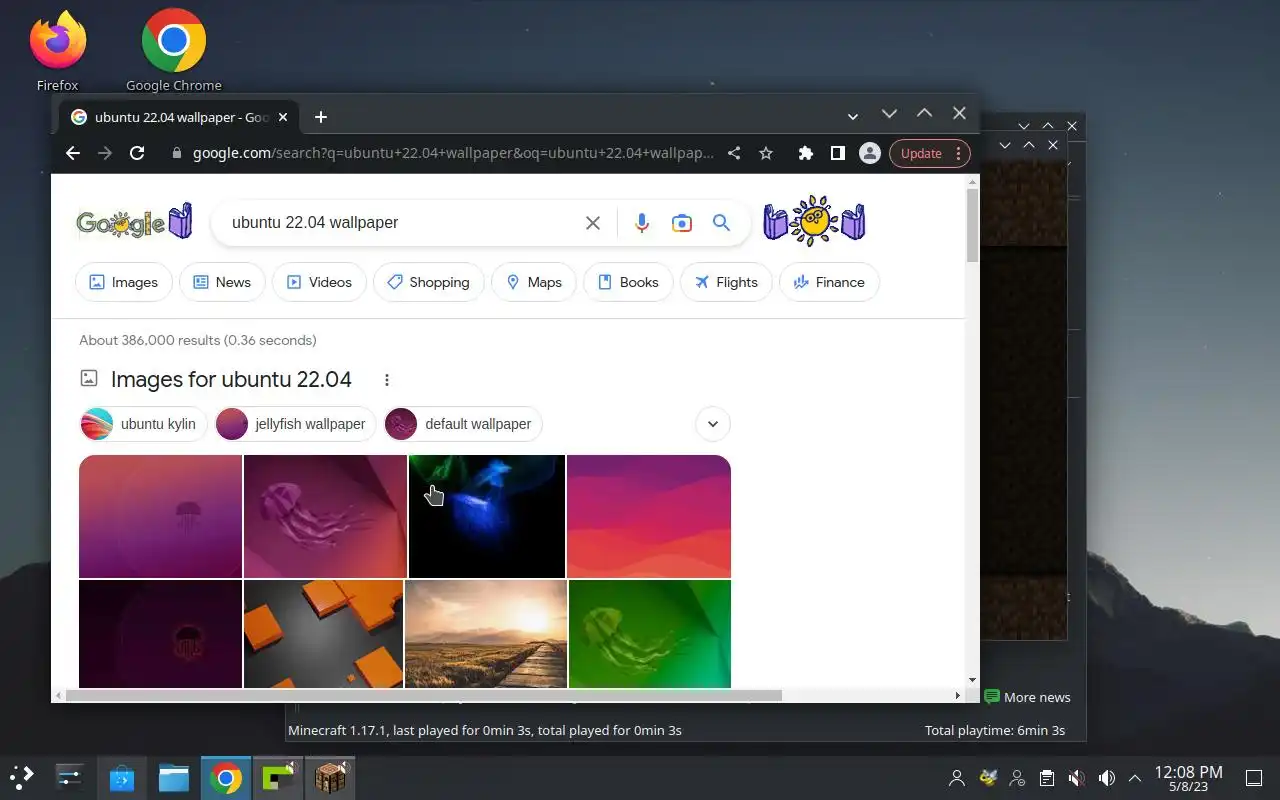Expand more image filter chips
Image resolution: width=1280 pixels, height=800 pixels.
tap(713, 424)
